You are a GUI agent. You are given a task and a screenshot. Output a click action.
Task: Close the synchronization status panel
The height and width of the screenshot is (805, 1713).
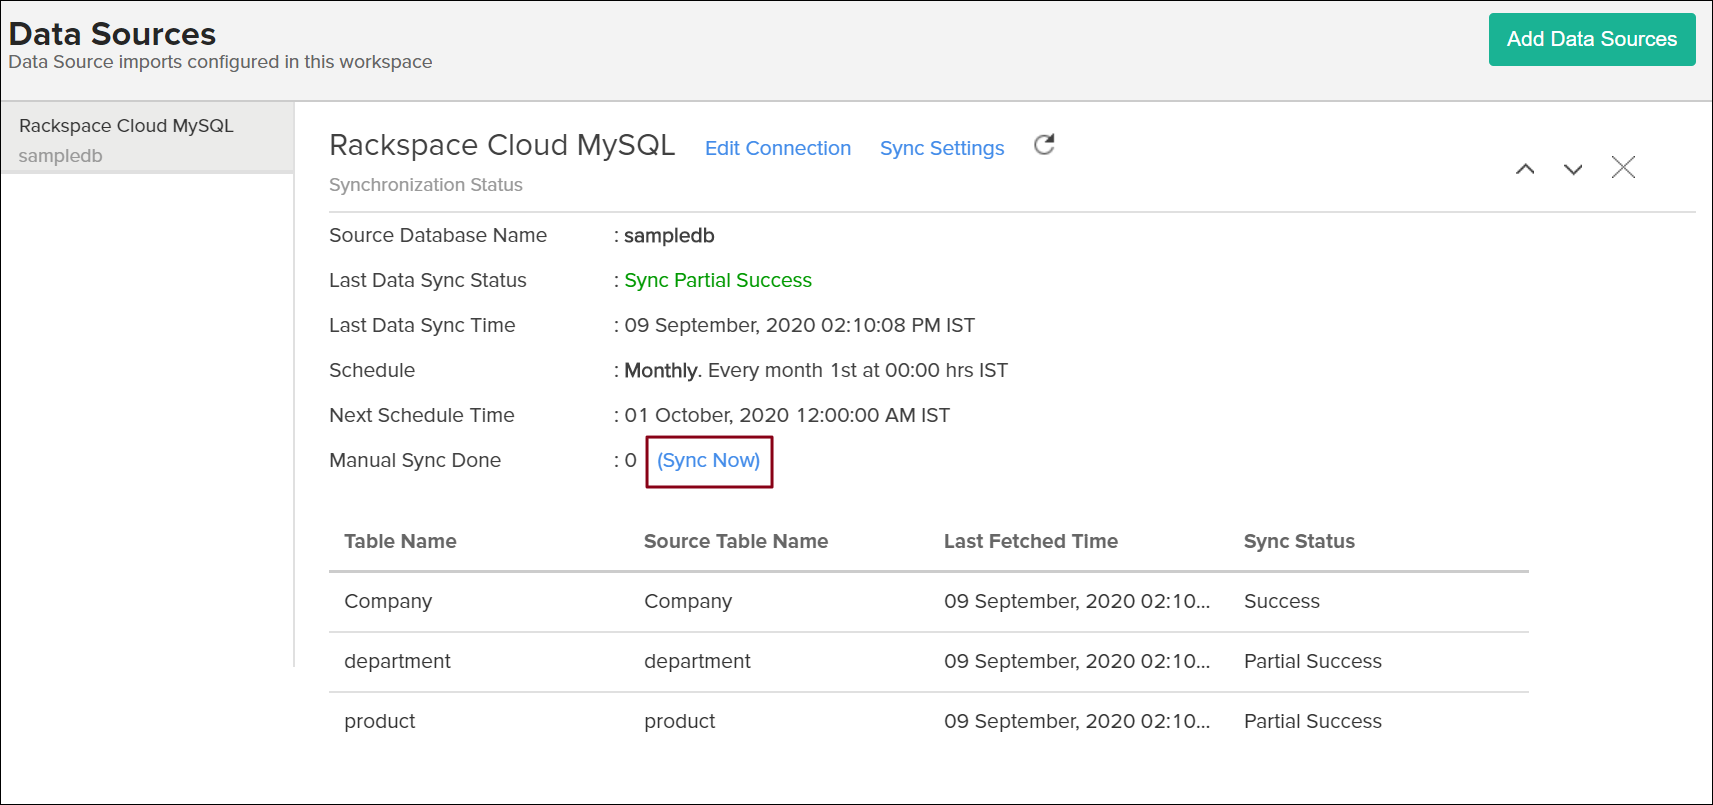click(x=1622, y=167)
